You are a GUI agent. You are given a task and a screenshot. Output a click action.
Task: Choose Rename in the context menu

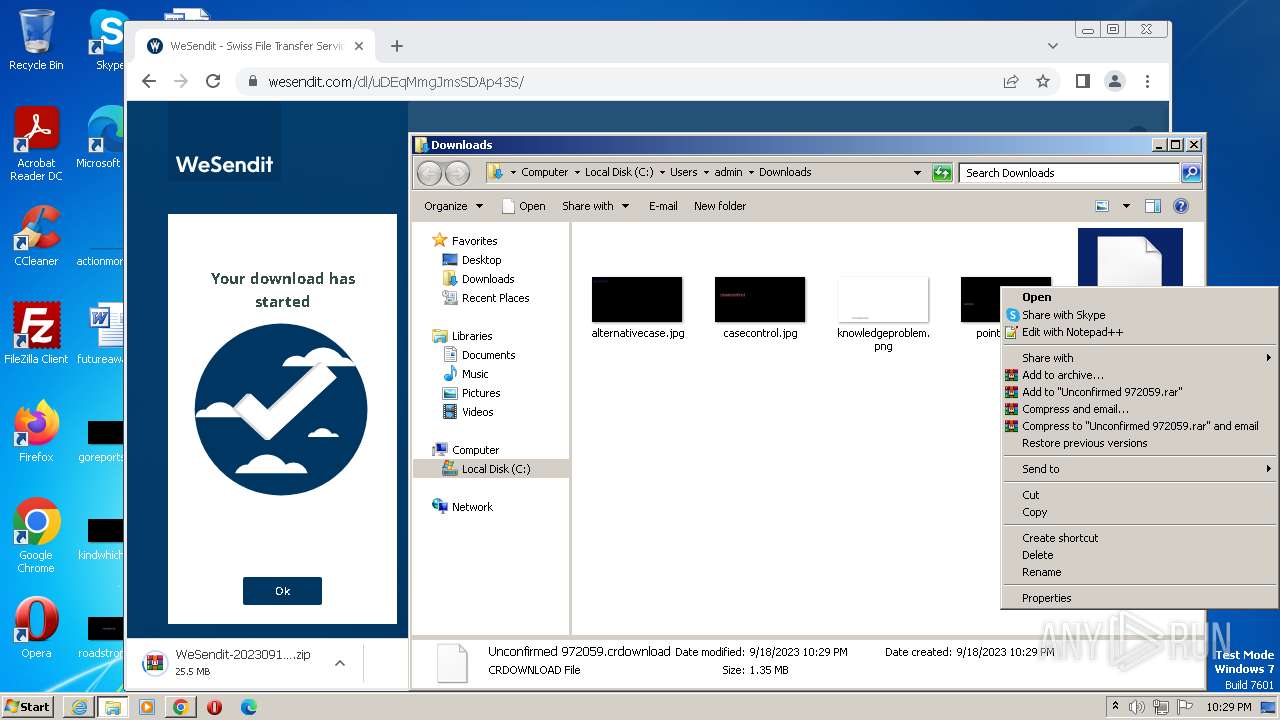(x=1140, y=572)
